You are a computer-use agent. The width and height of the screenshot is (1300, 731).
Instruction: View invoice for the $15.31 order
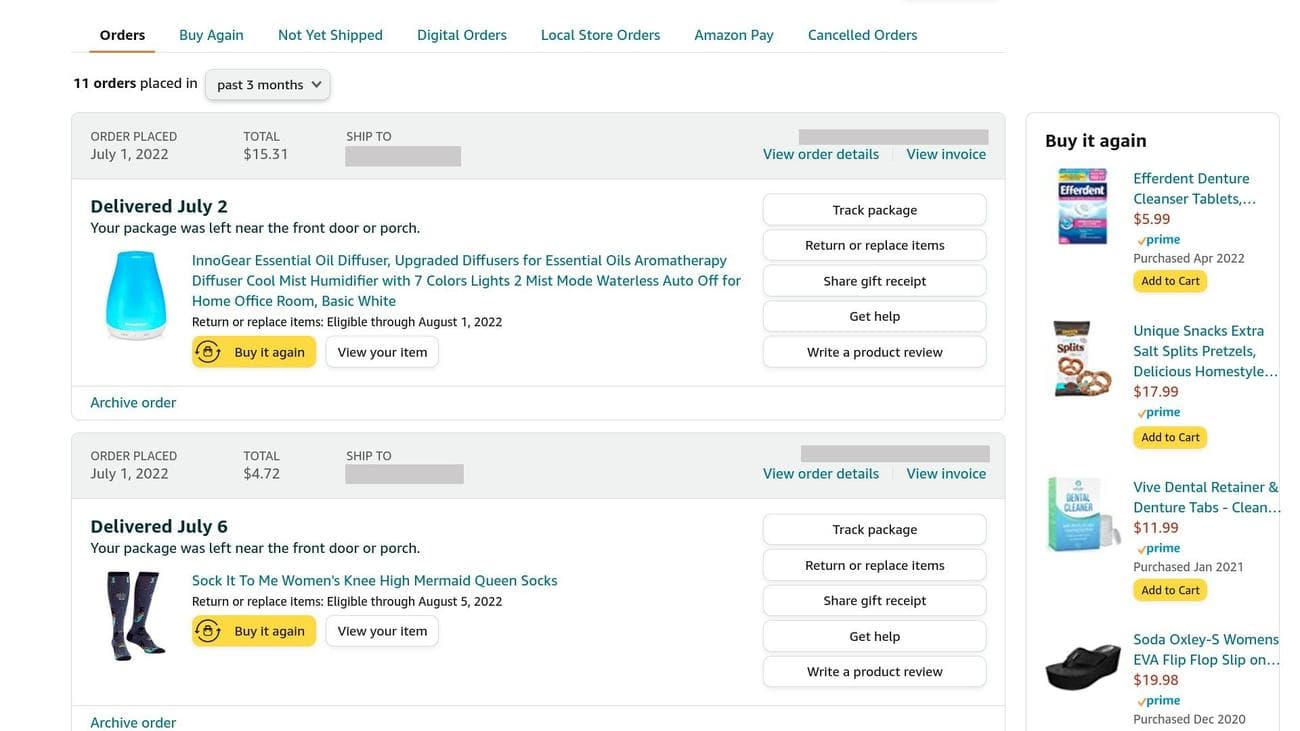pyautogui.click(x=945, y=154)
